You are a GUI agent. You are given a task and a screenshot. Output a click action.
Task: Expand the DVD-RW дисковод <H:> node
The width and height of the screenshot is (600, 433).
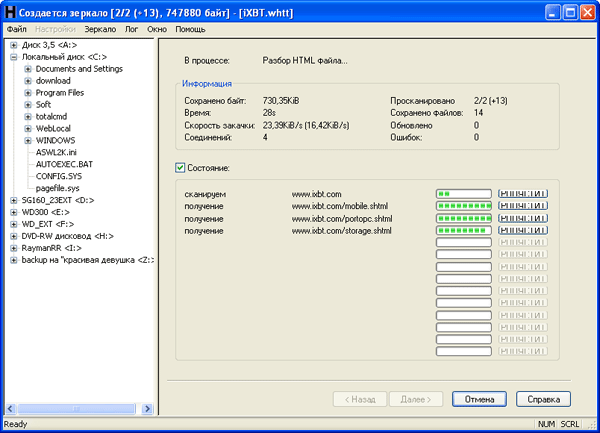pos(14,236)
